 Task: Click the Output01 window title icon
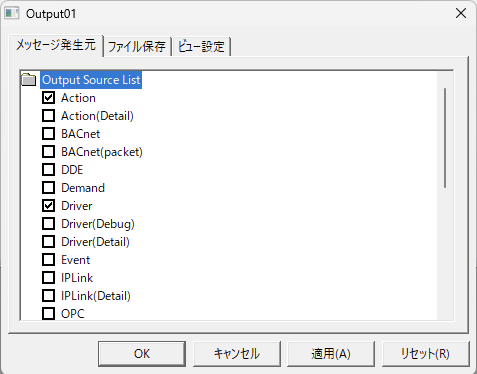click(12, 13)
